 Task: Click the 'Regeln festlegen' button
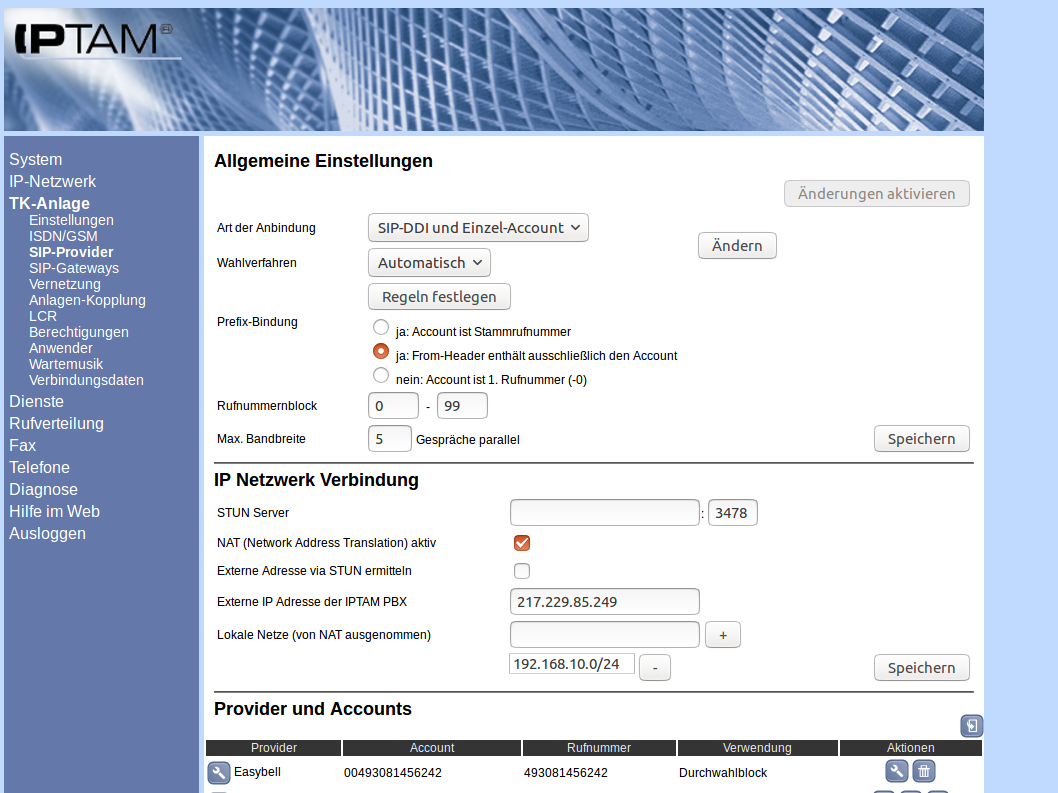coord(439,297)
